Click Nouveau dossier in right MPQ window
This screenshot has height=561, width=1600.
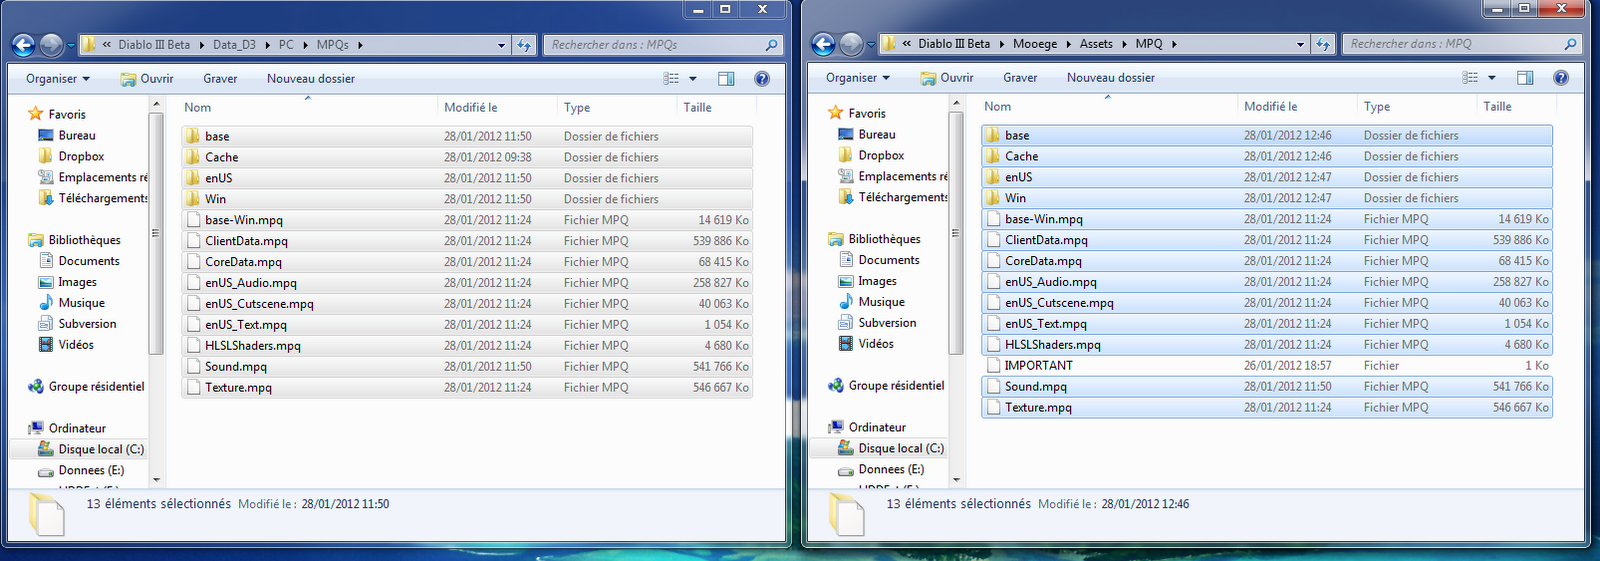1110,78
